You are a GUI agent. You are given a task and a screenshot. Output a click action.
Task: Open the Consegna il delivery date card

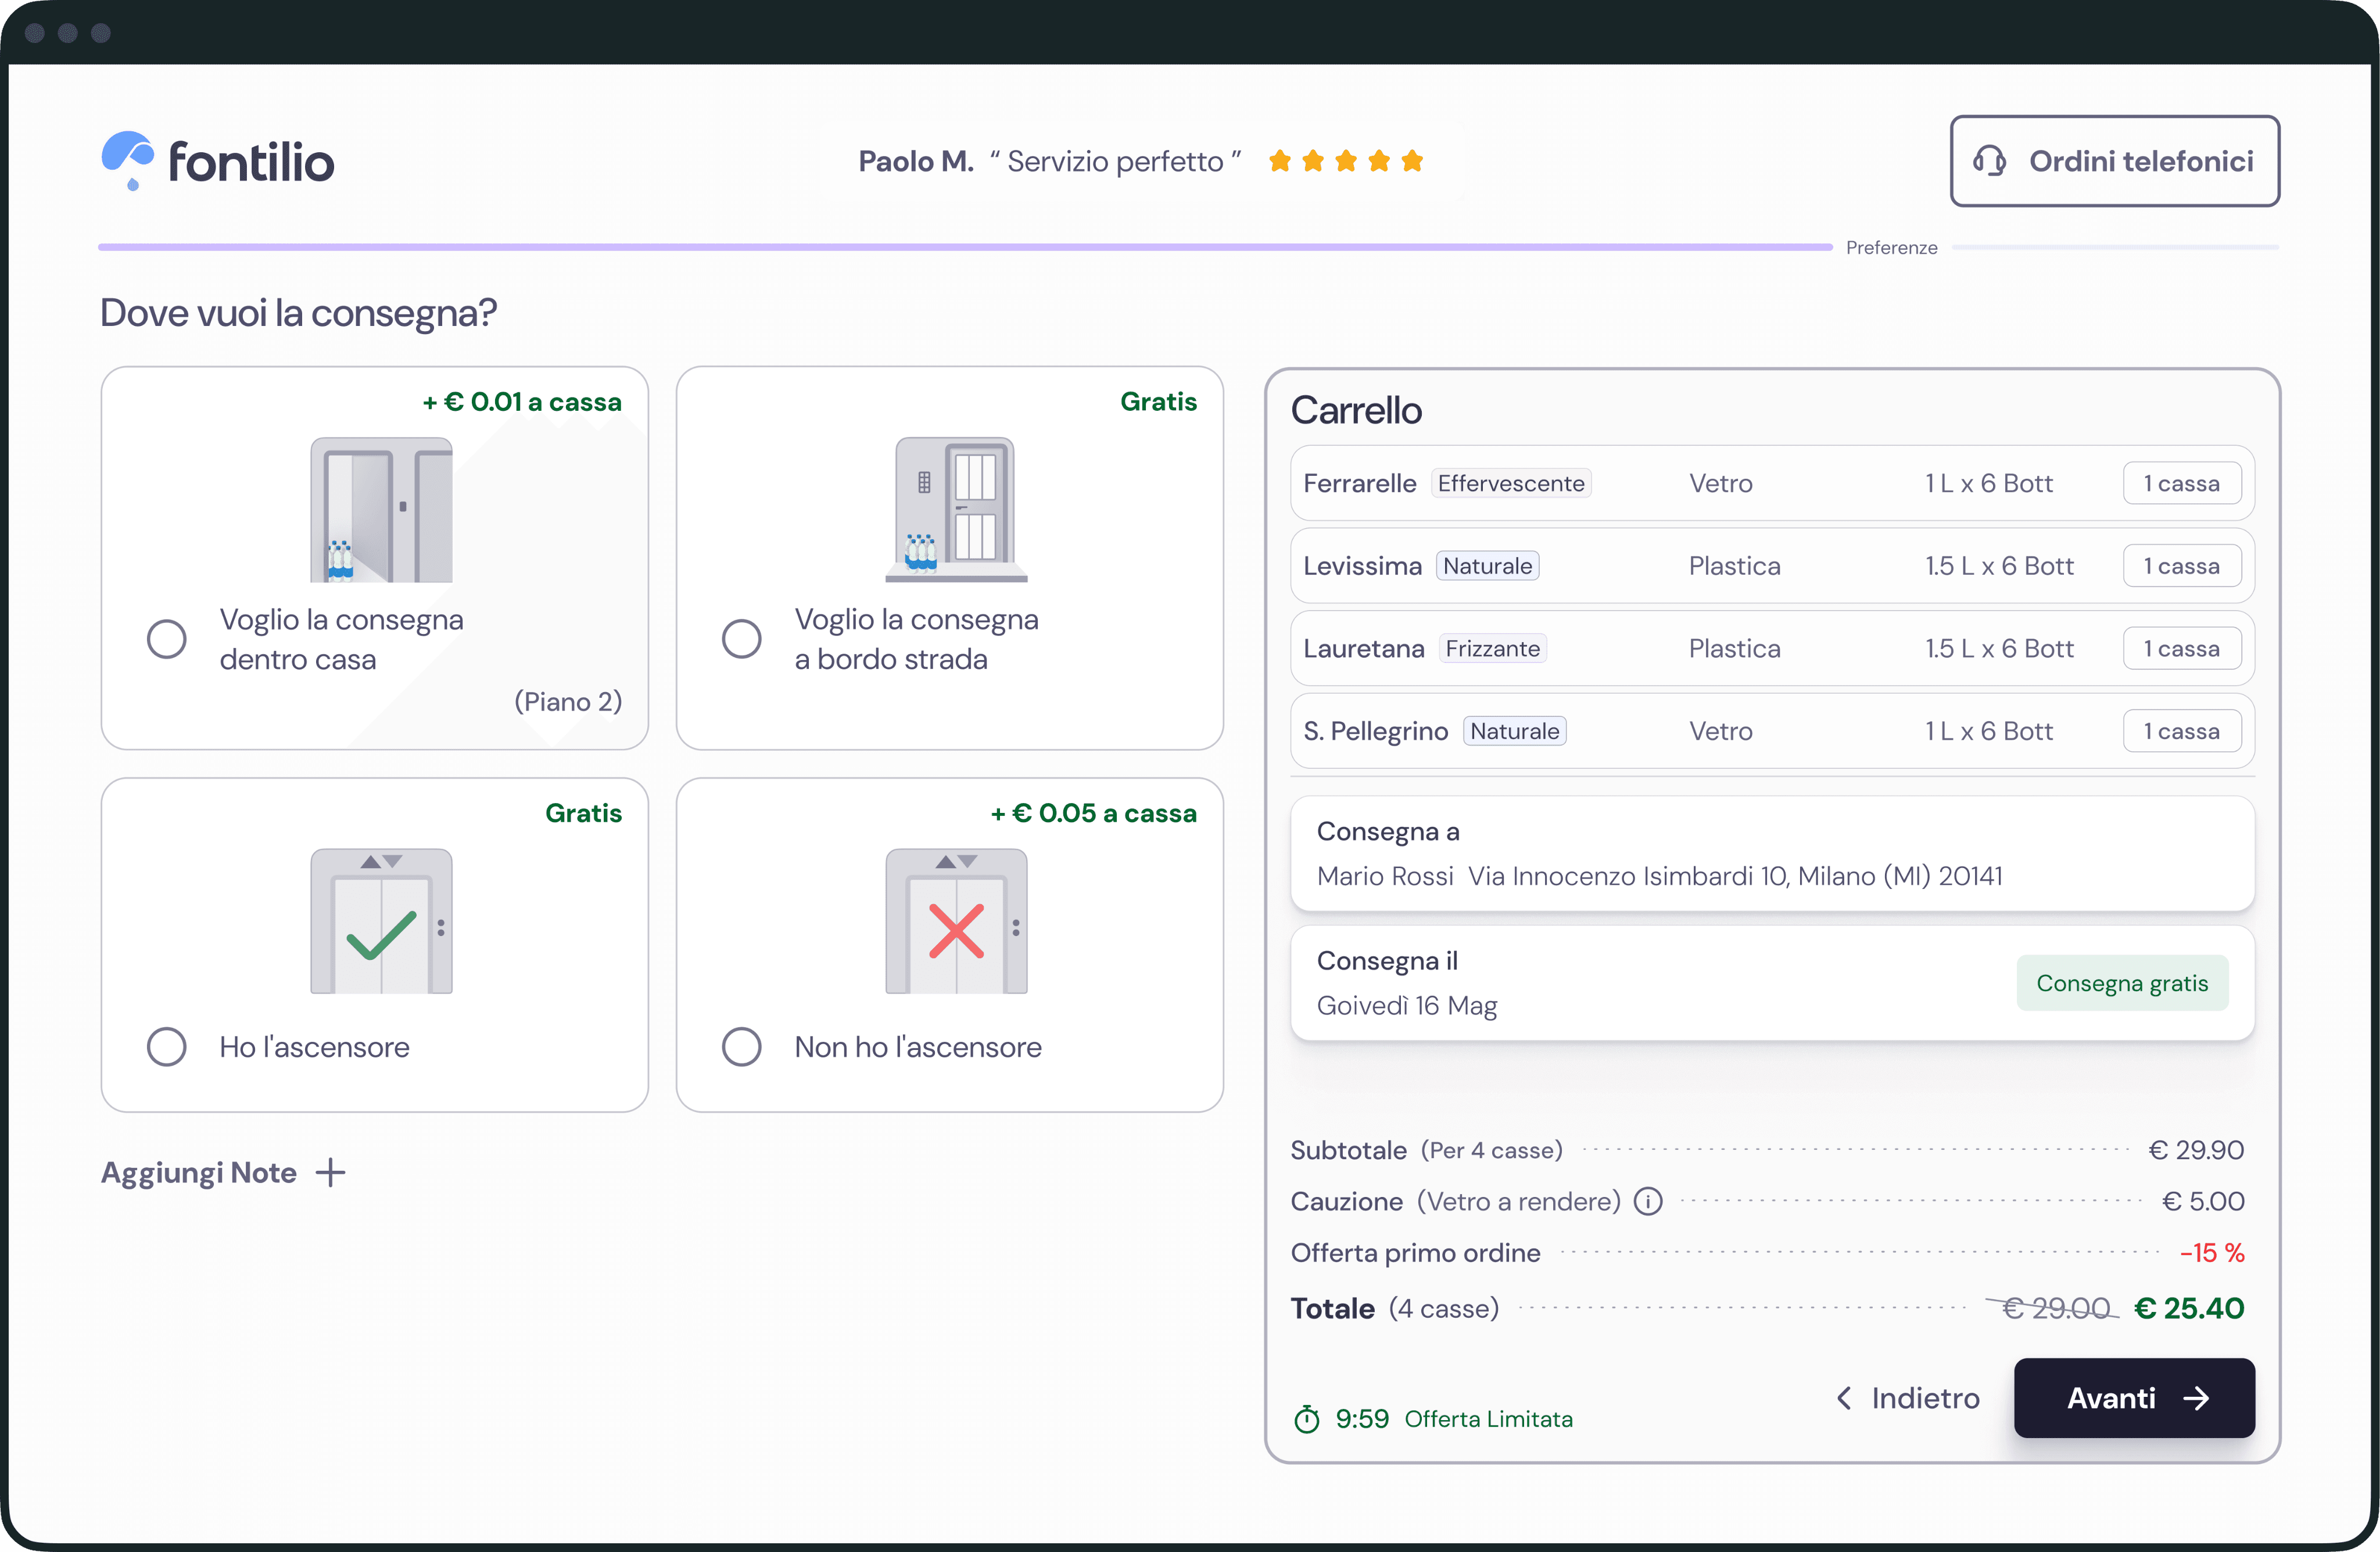point(1772,983)
